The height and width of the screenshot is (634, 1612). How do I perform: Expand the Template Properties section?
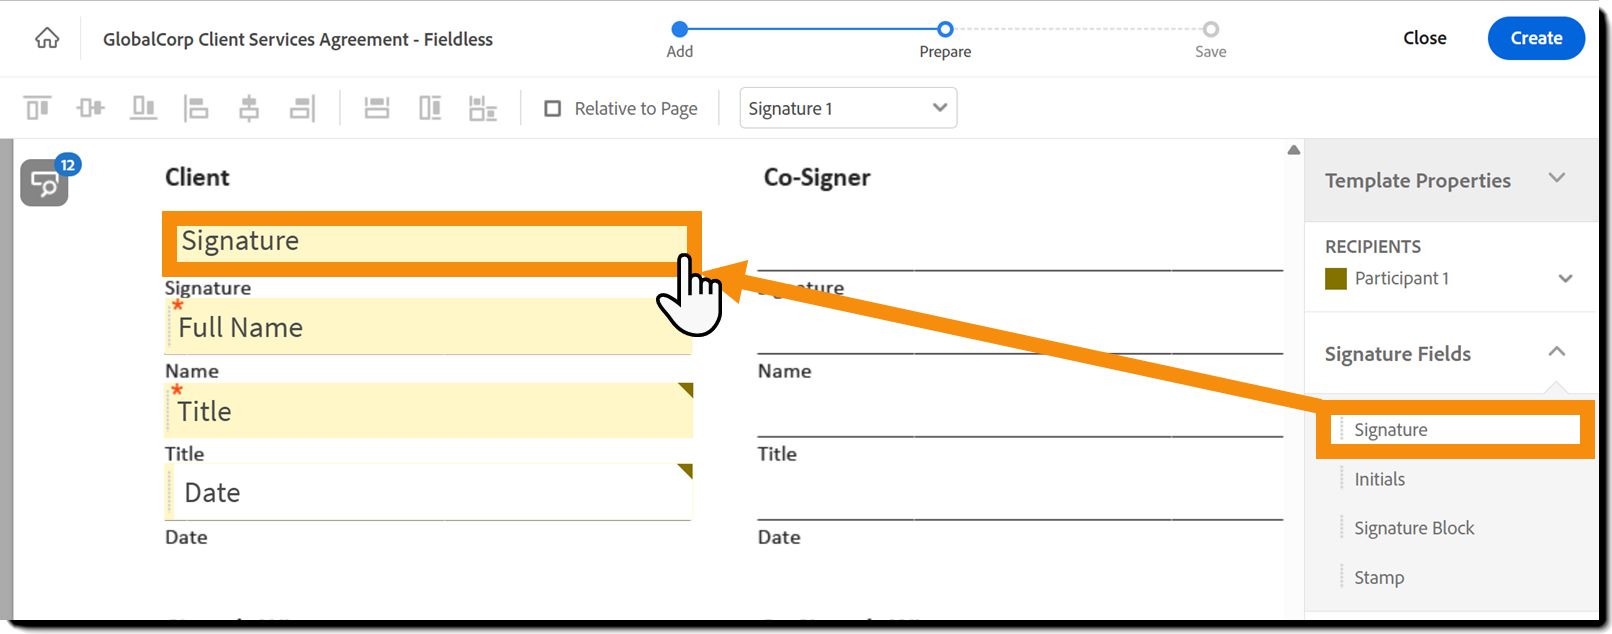[x=1556, y=179]
